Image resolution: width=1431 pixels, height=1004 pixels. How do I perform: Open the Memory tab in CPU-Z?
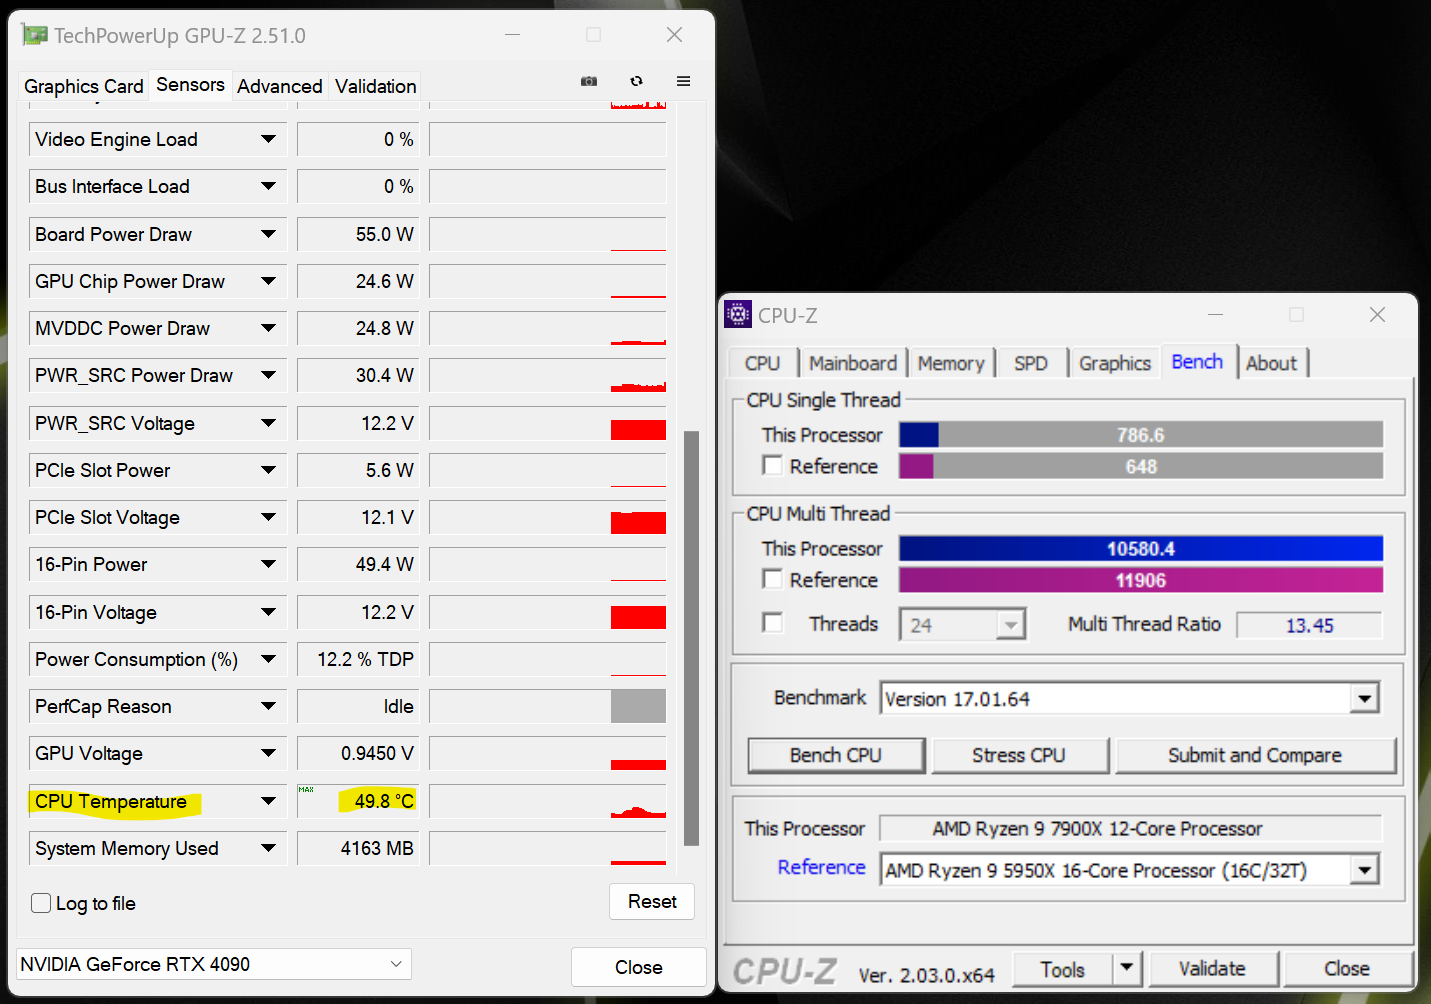coord(951,363)
